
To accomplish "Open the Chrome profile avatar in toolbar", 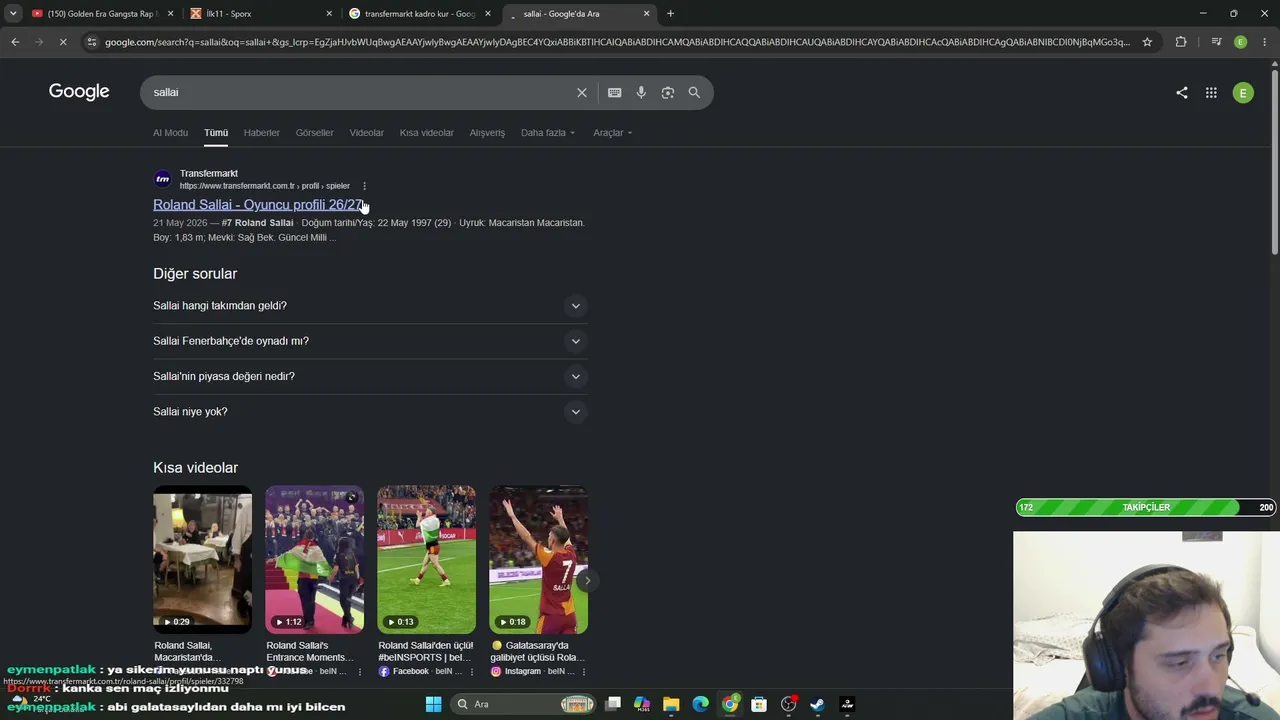I will coord(1241,42).
